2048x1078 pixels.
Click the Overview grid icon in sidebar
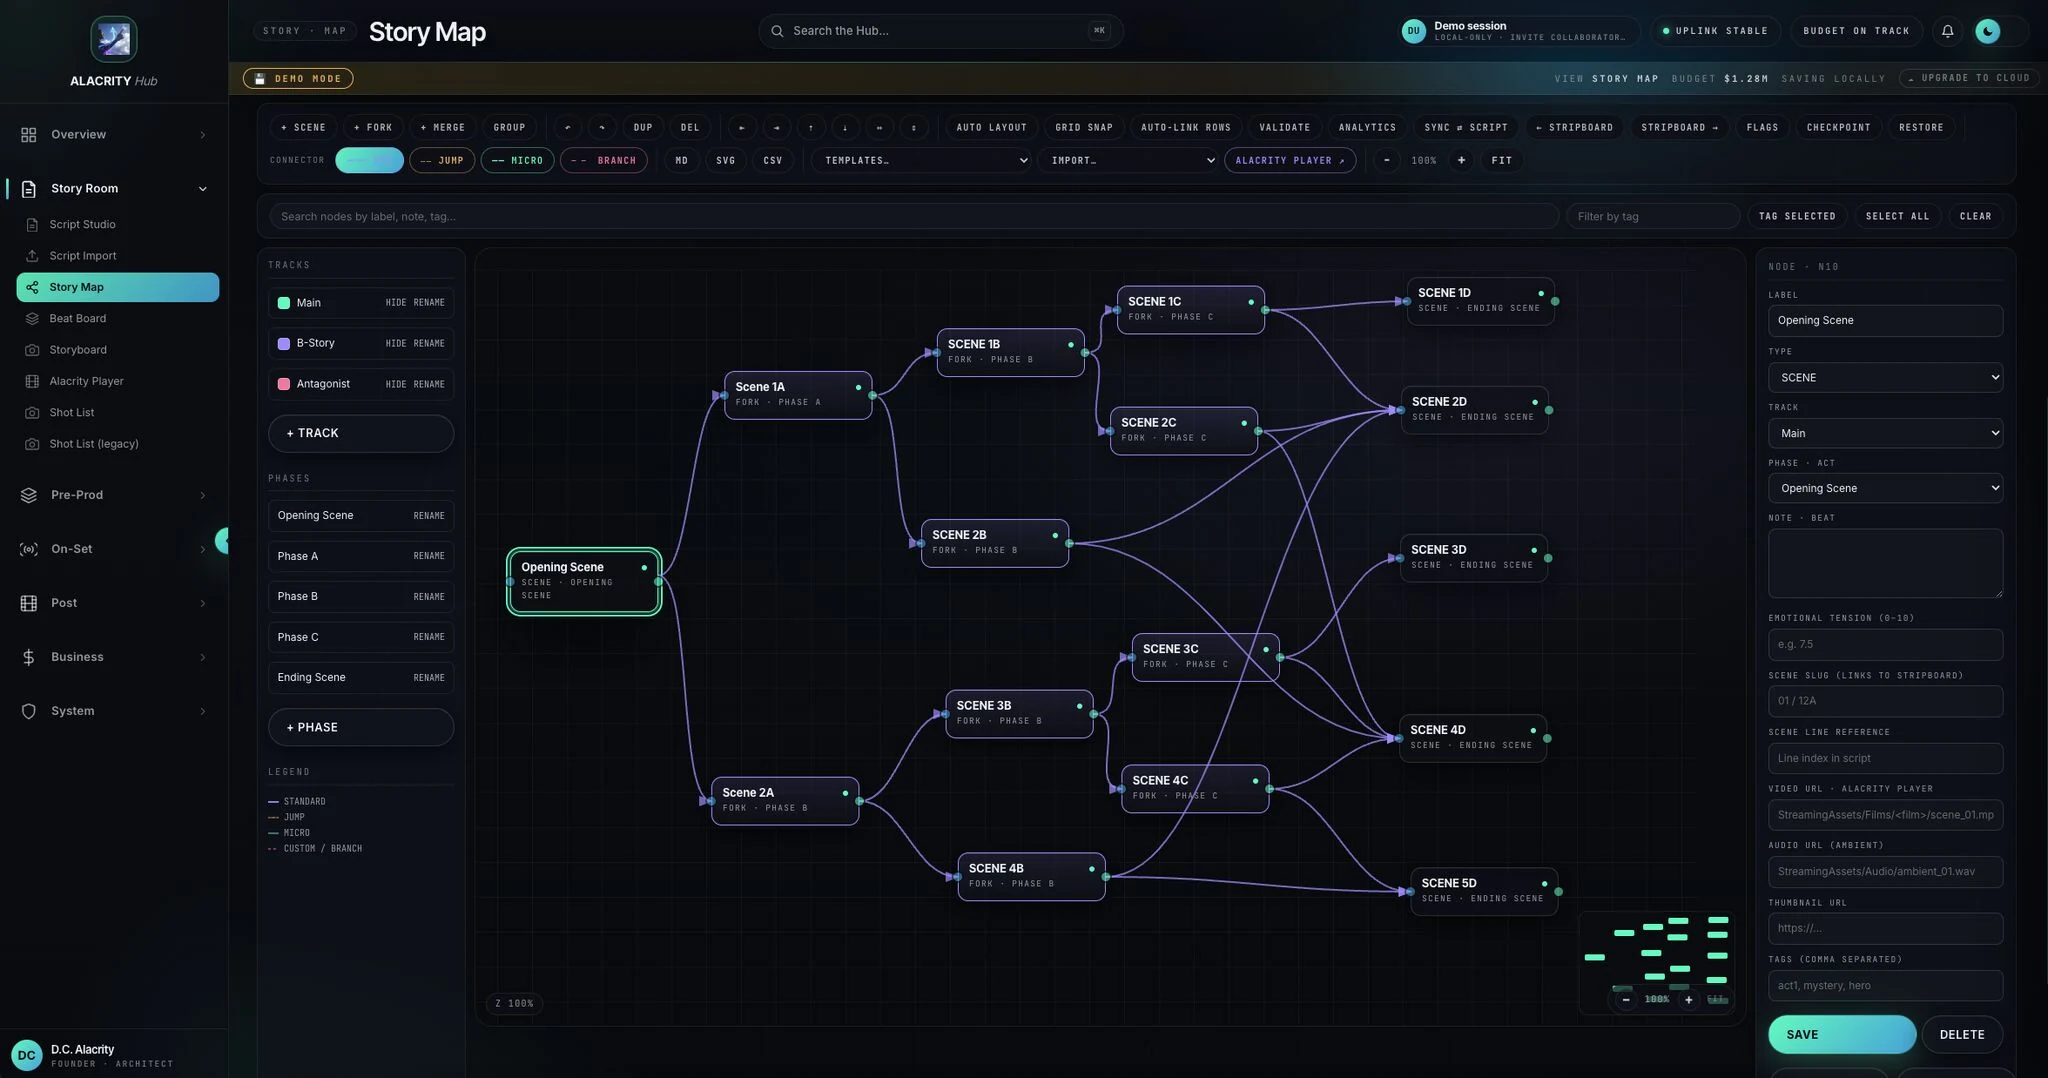[x=29, y=135]
